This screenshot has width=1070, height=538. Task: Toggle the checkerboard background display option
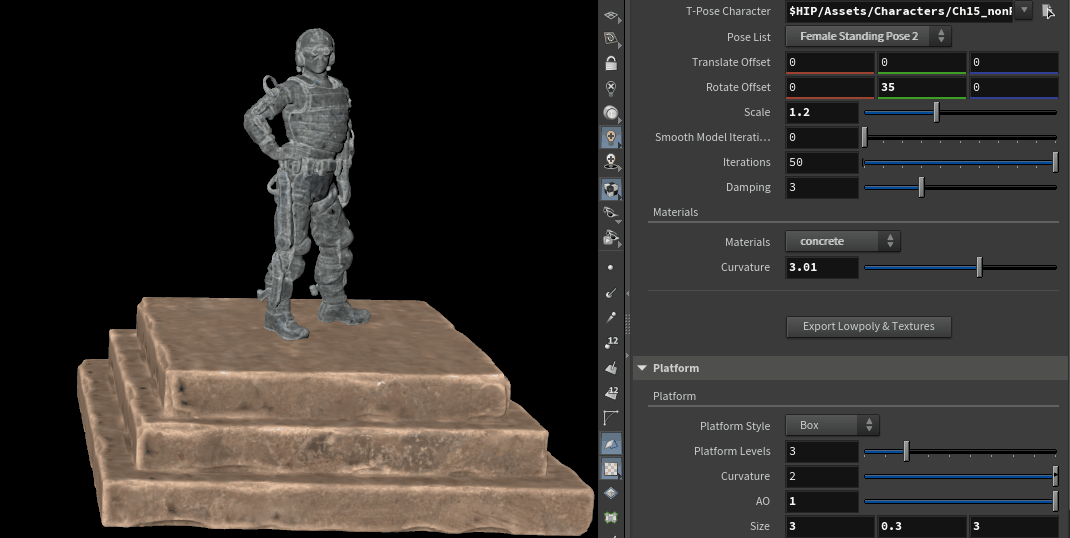(x=611, y=468)
